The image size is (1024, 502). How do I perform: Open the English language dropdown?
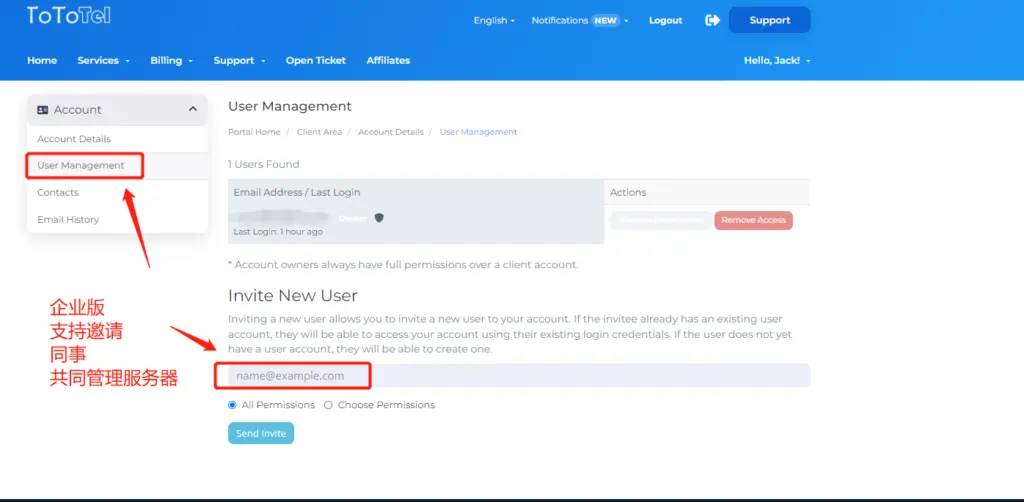(494, 20)
